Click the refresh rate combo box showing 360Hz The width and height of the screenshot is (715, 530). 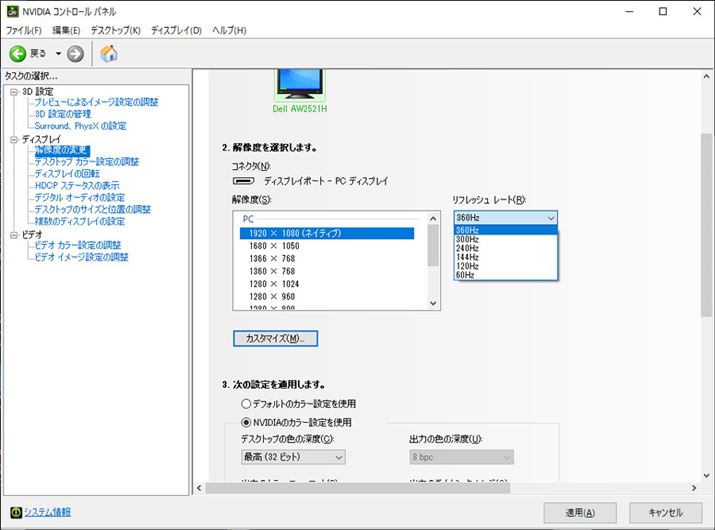point(505,218)
